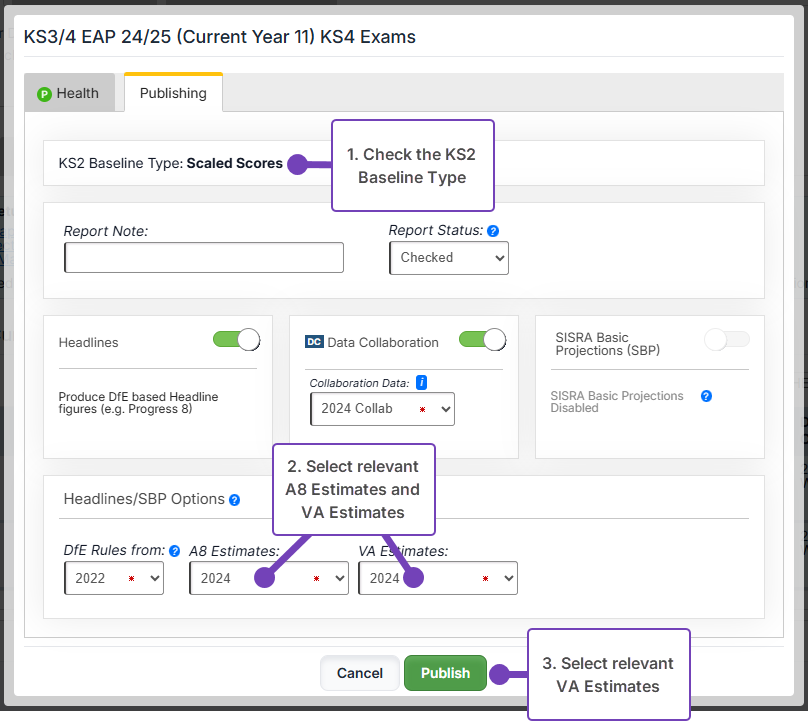Open the Report Status dropdown
The image size is (808, 723).
pyautogui.click(x=448, y=258)
